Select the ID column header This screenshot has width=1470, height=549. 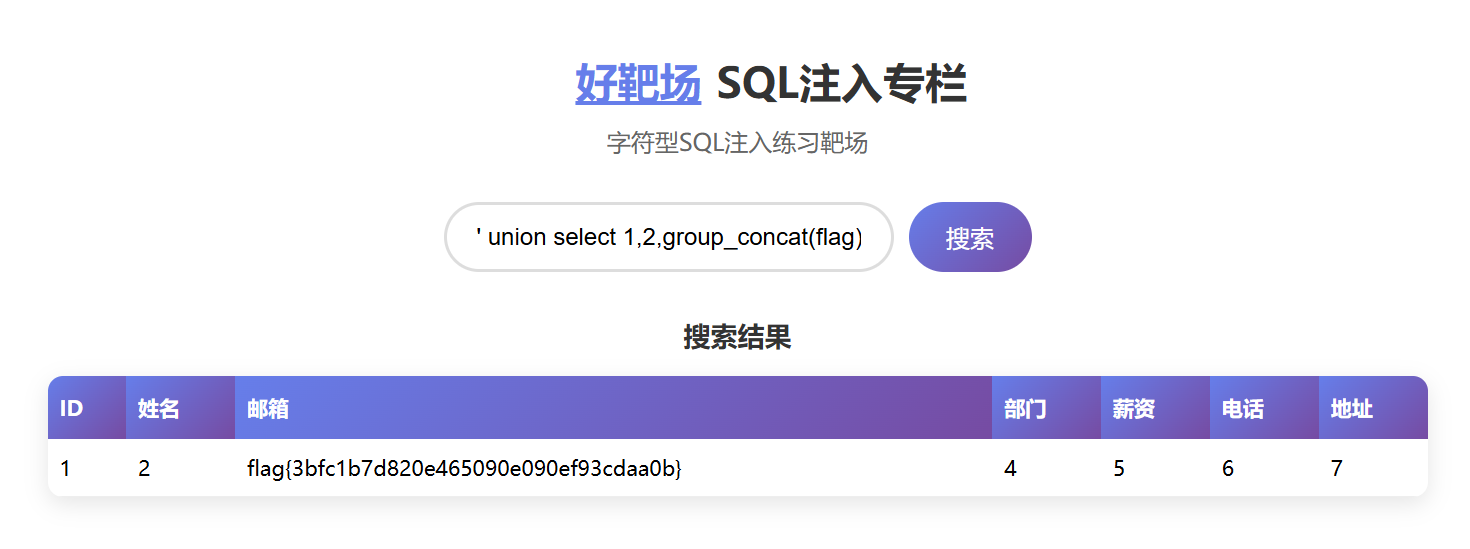coord(87,408)
